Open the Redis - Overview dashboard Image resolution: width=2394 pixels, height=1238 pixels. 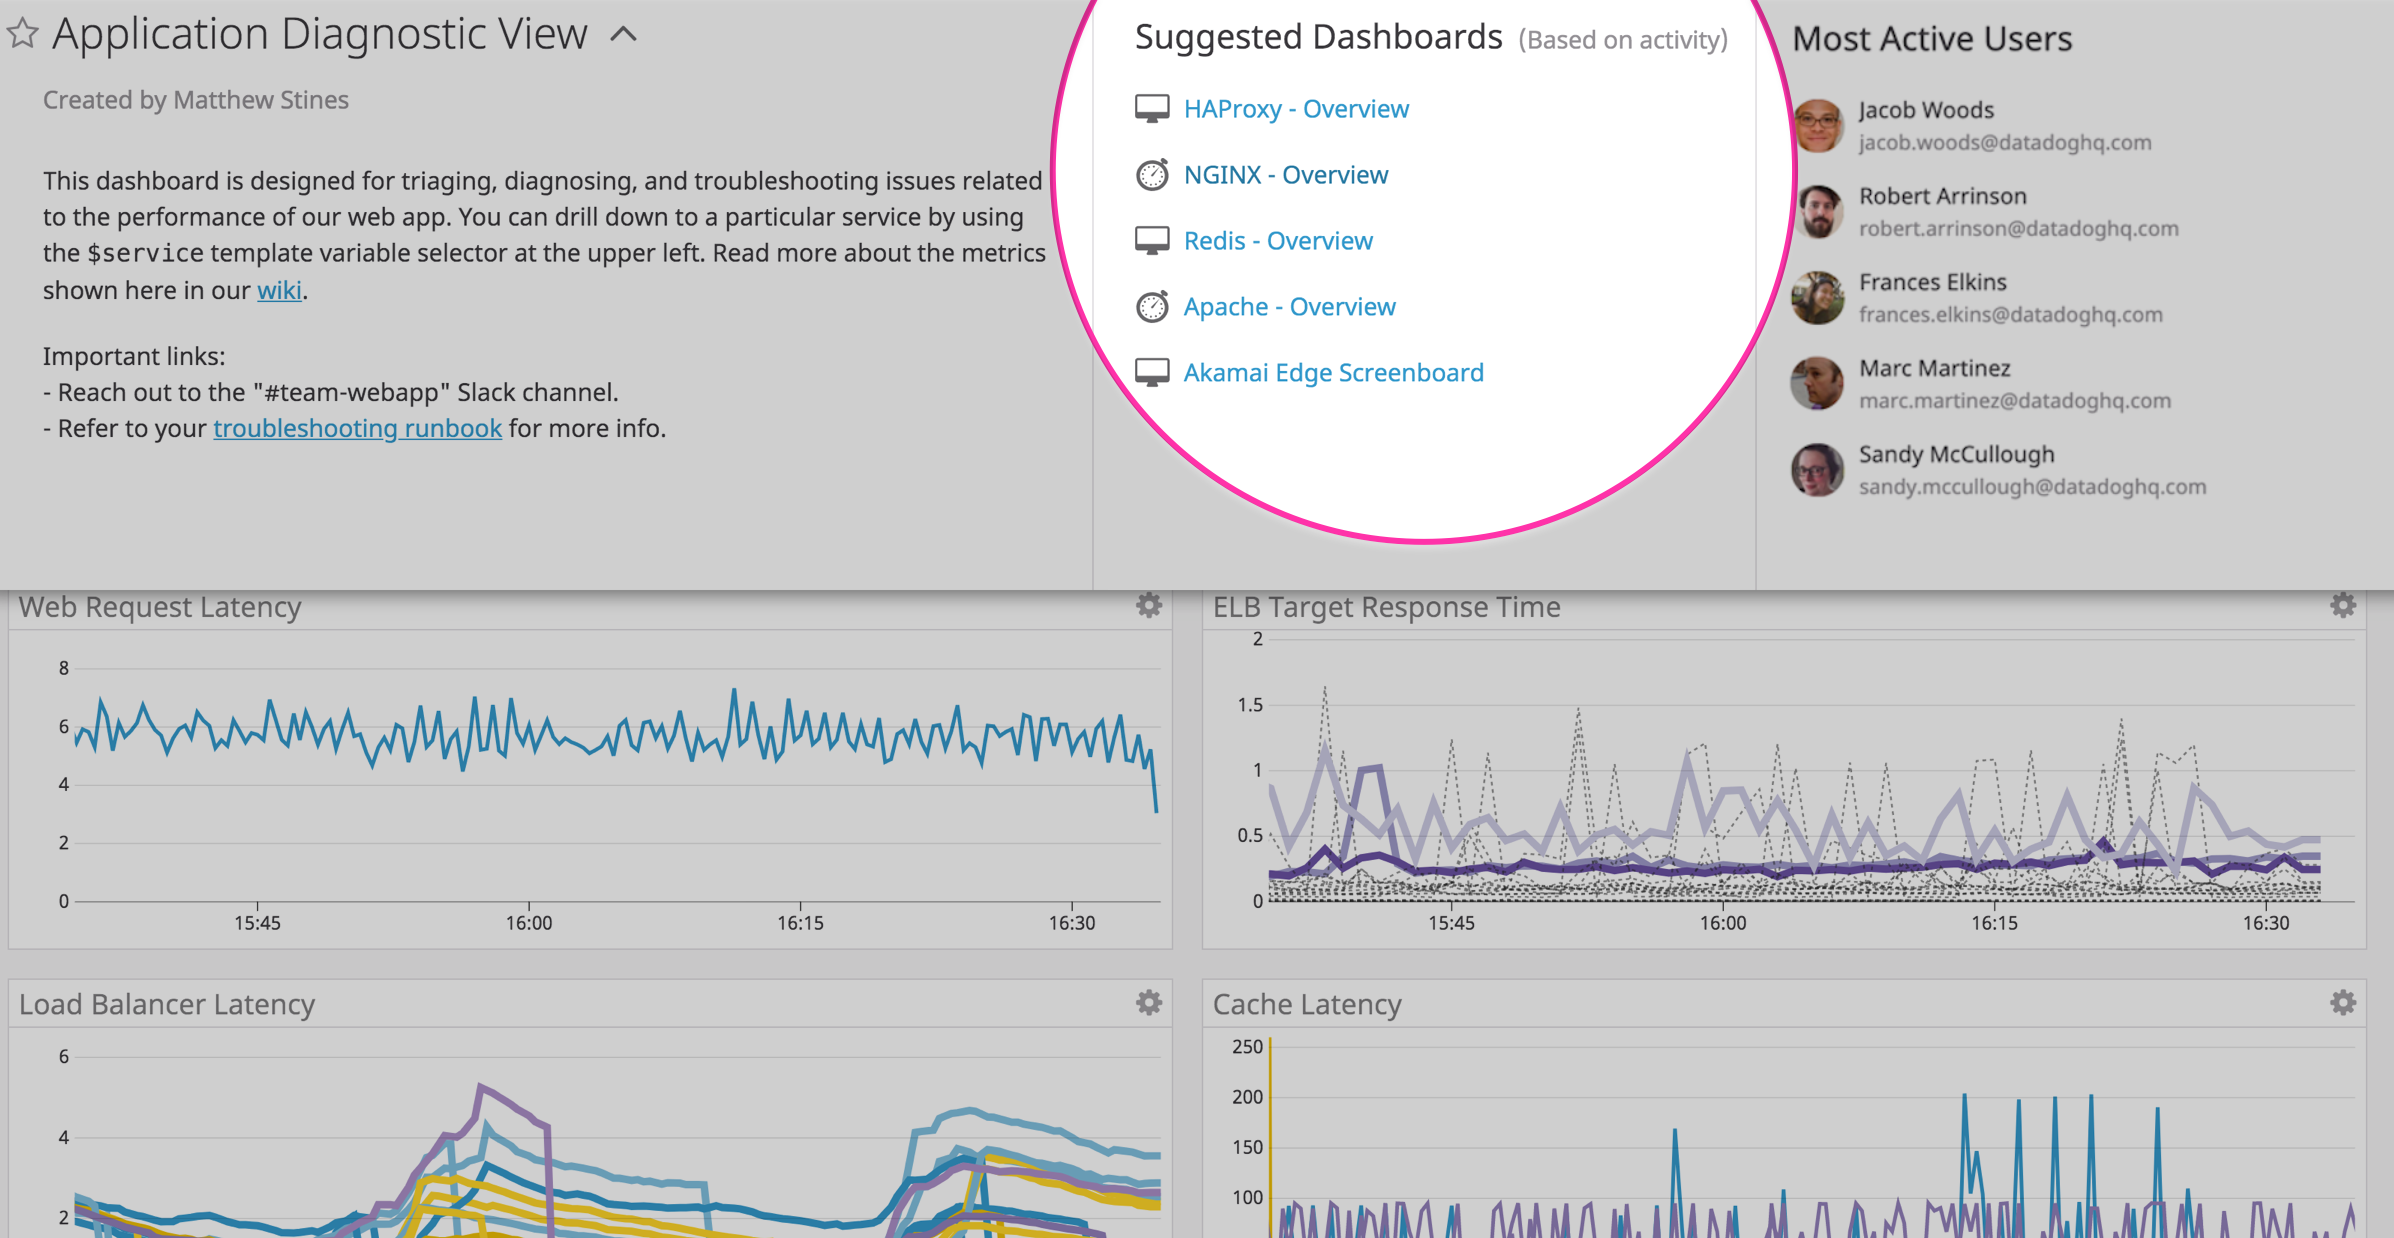point(1278,241)
